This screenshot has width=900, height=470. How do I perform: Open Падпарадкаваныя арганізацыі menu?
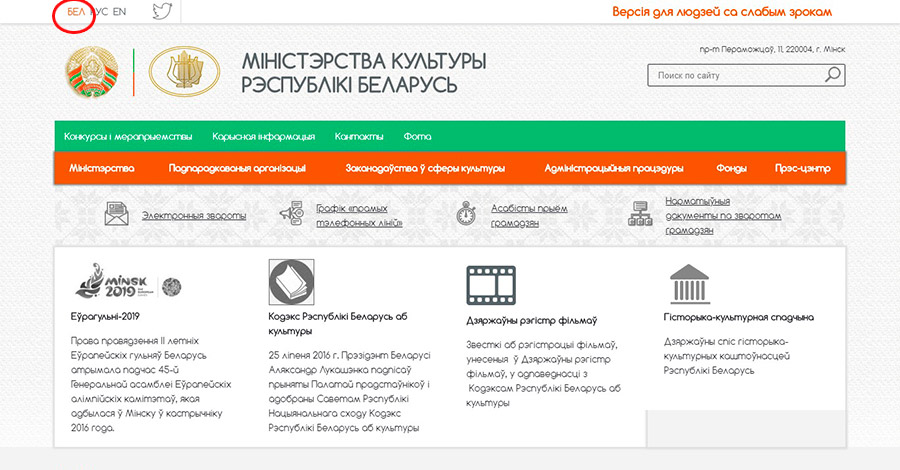click(237, 168)
